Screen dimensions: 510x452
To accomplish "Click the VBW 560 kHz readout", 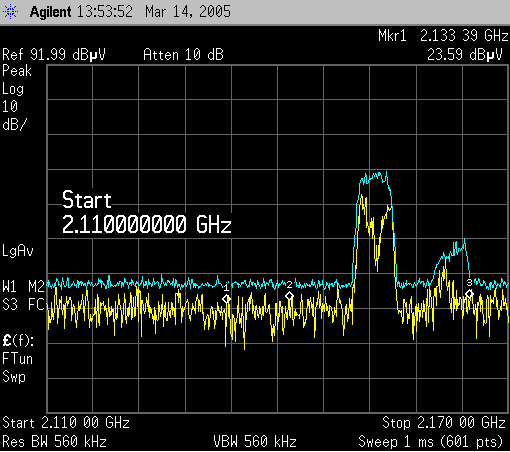I will click(x=255, y=442).
